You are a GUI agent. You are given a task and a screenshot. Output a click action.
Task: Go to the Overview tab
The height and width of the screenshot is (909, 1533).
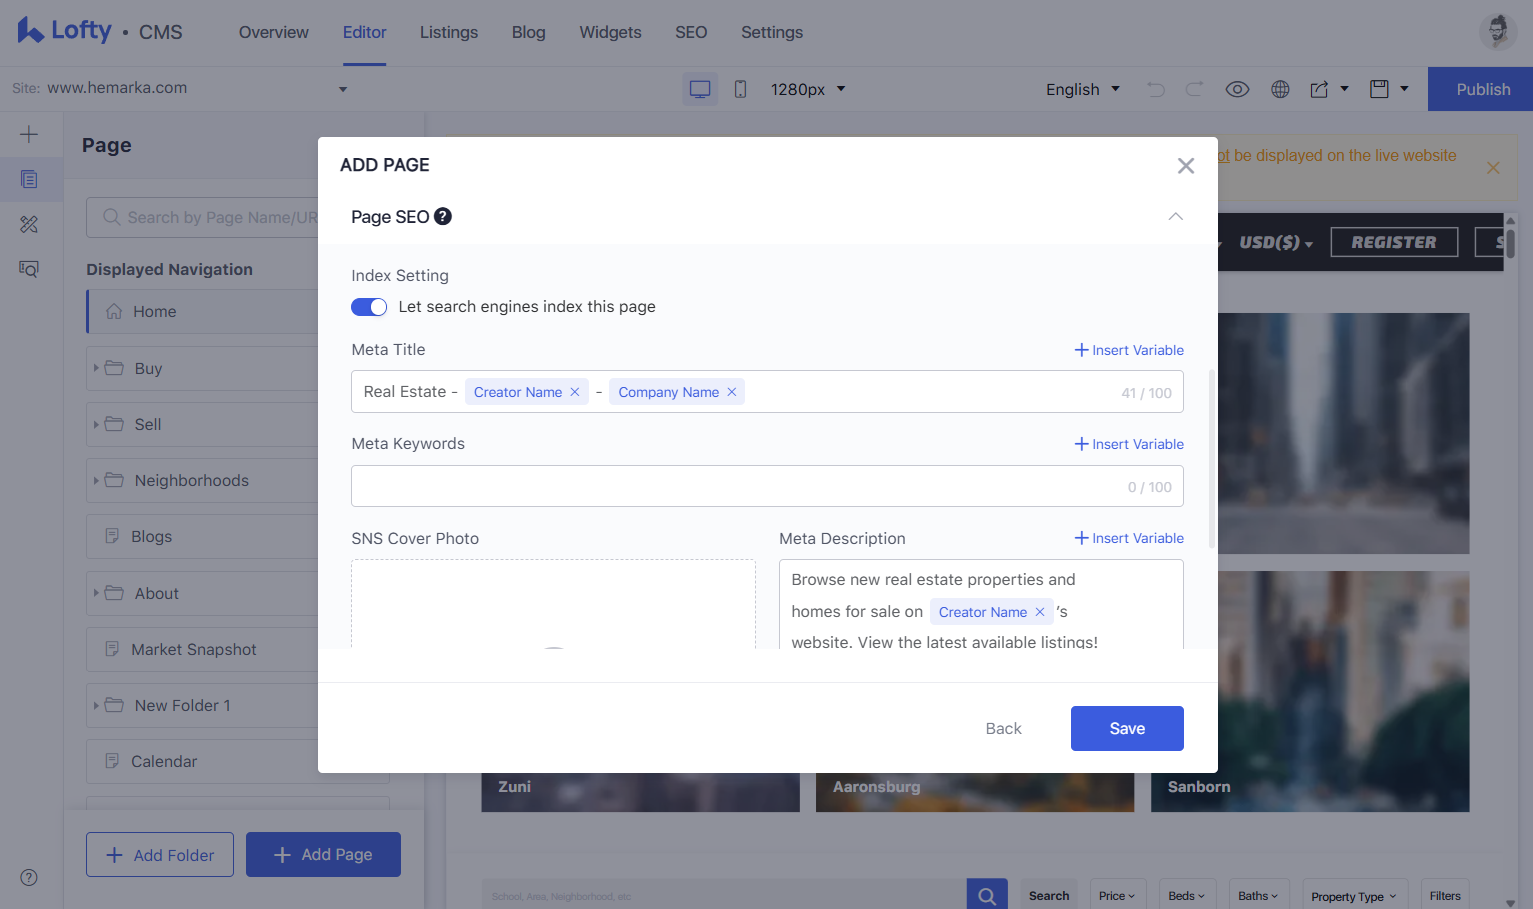[x=274, y=32]
